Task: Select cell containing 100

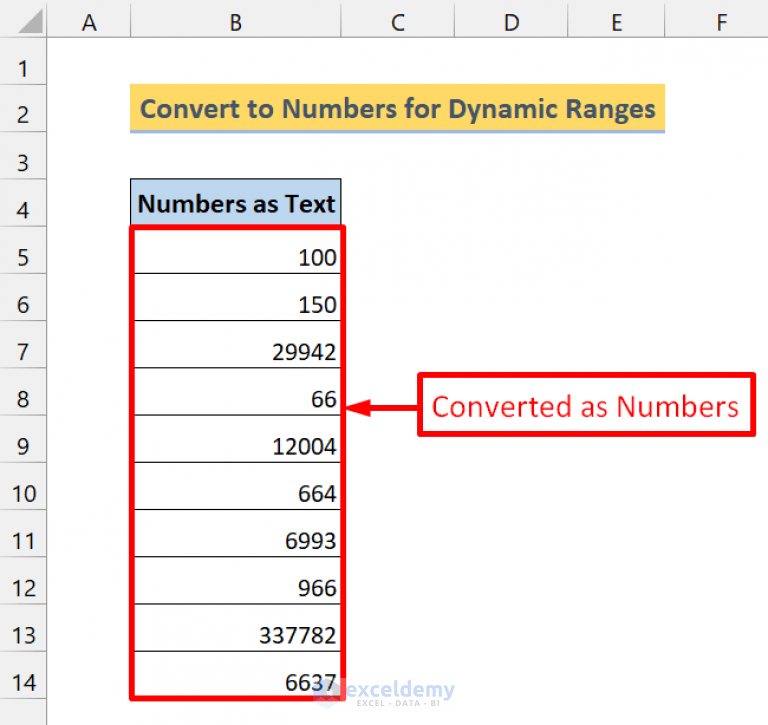Action: tap(236, 250)
